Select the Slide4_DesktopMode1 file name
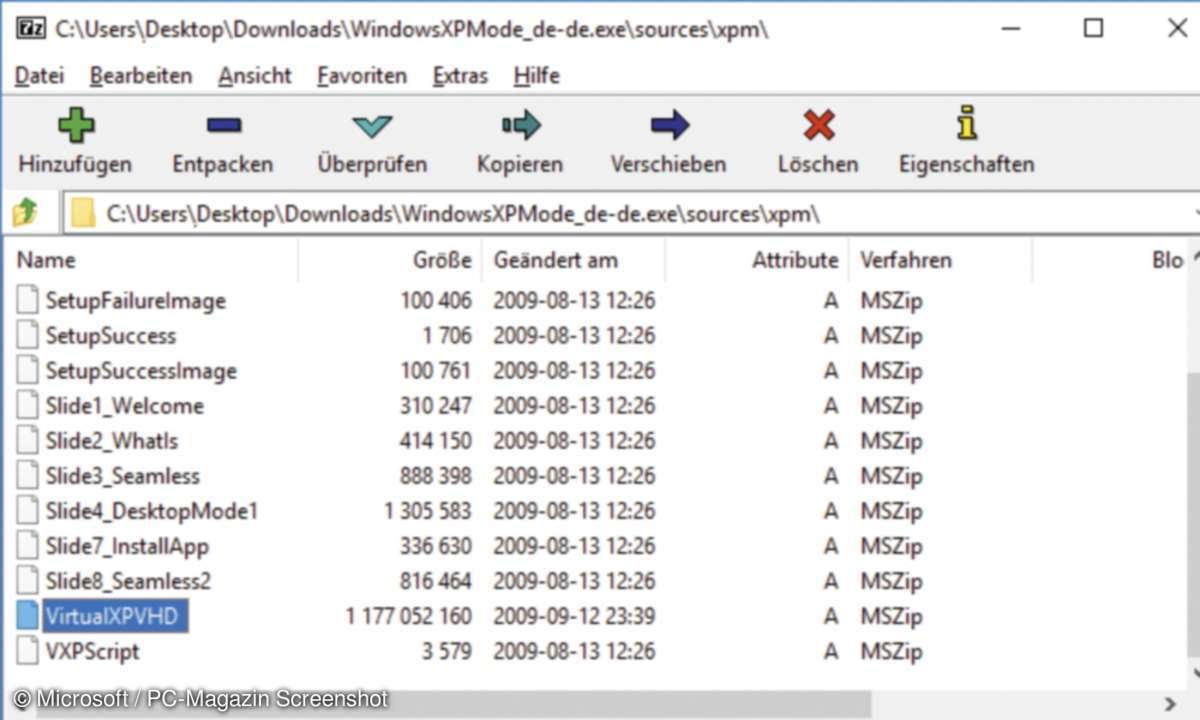Image resolution: width=1200 pixels, height=720 pixels. (x=151, y=510)
